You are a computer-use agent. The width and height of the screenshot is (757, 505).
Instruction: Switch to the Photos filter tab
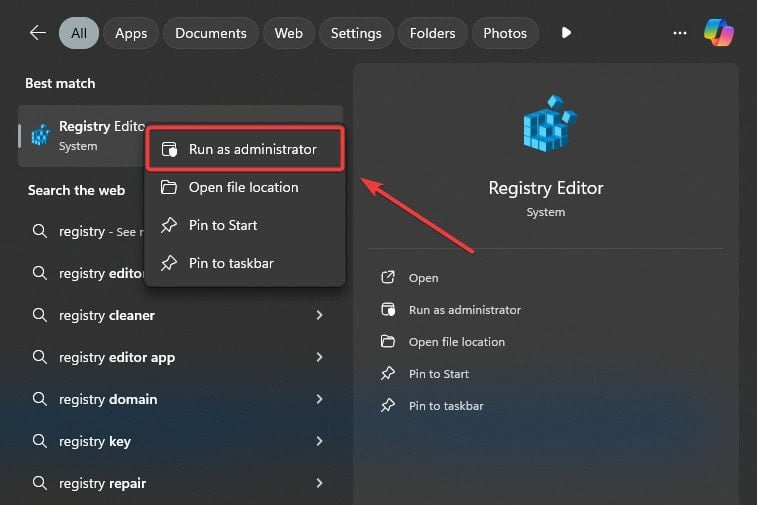pos(505,33)
